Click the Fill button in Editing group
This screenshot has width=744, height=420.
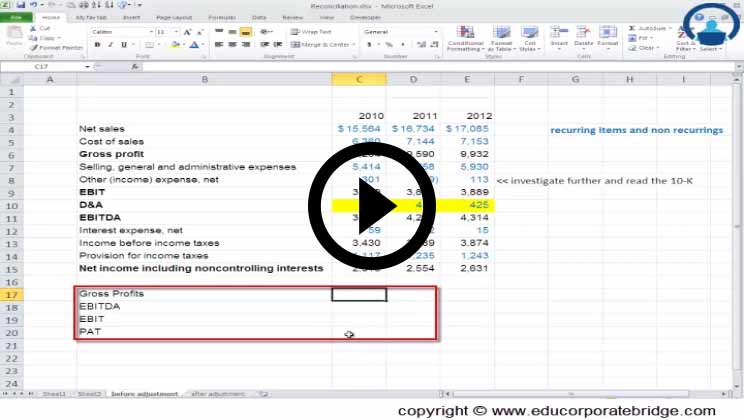[641, 38]
